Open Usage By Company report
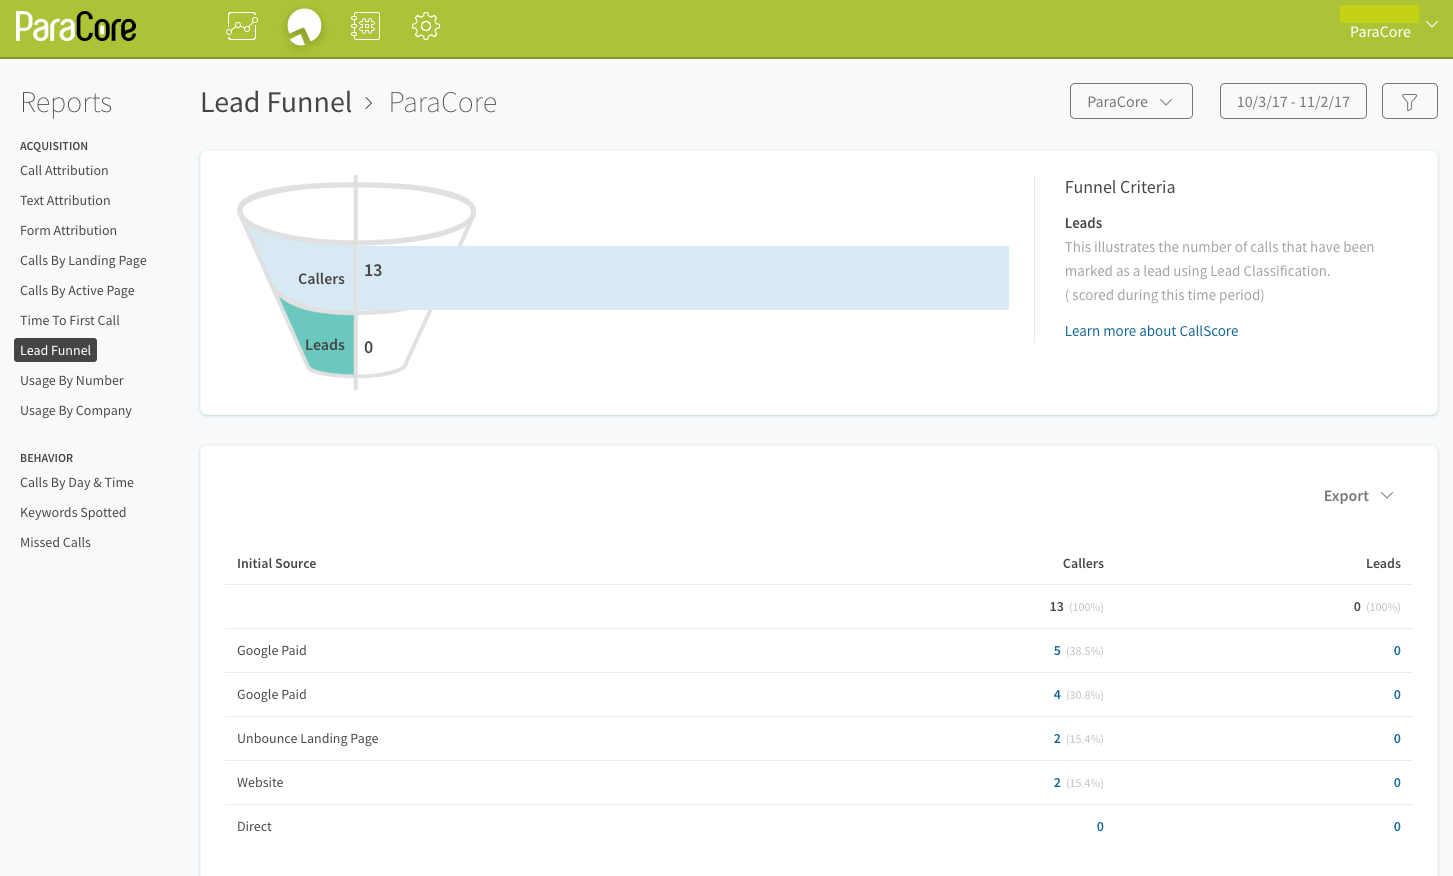The height and width of the screenshot is (876, 1453). point(76,410)
